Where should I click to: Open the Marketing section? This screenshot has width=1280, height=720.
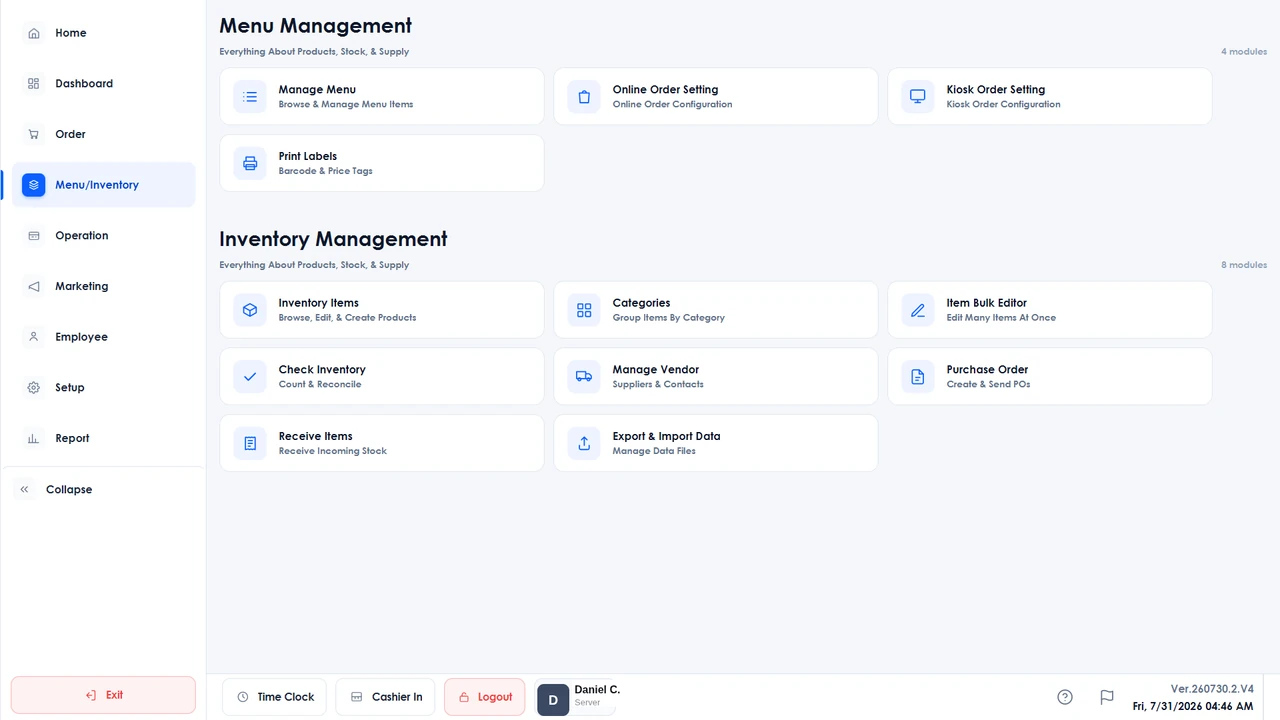tap(104, 286)
